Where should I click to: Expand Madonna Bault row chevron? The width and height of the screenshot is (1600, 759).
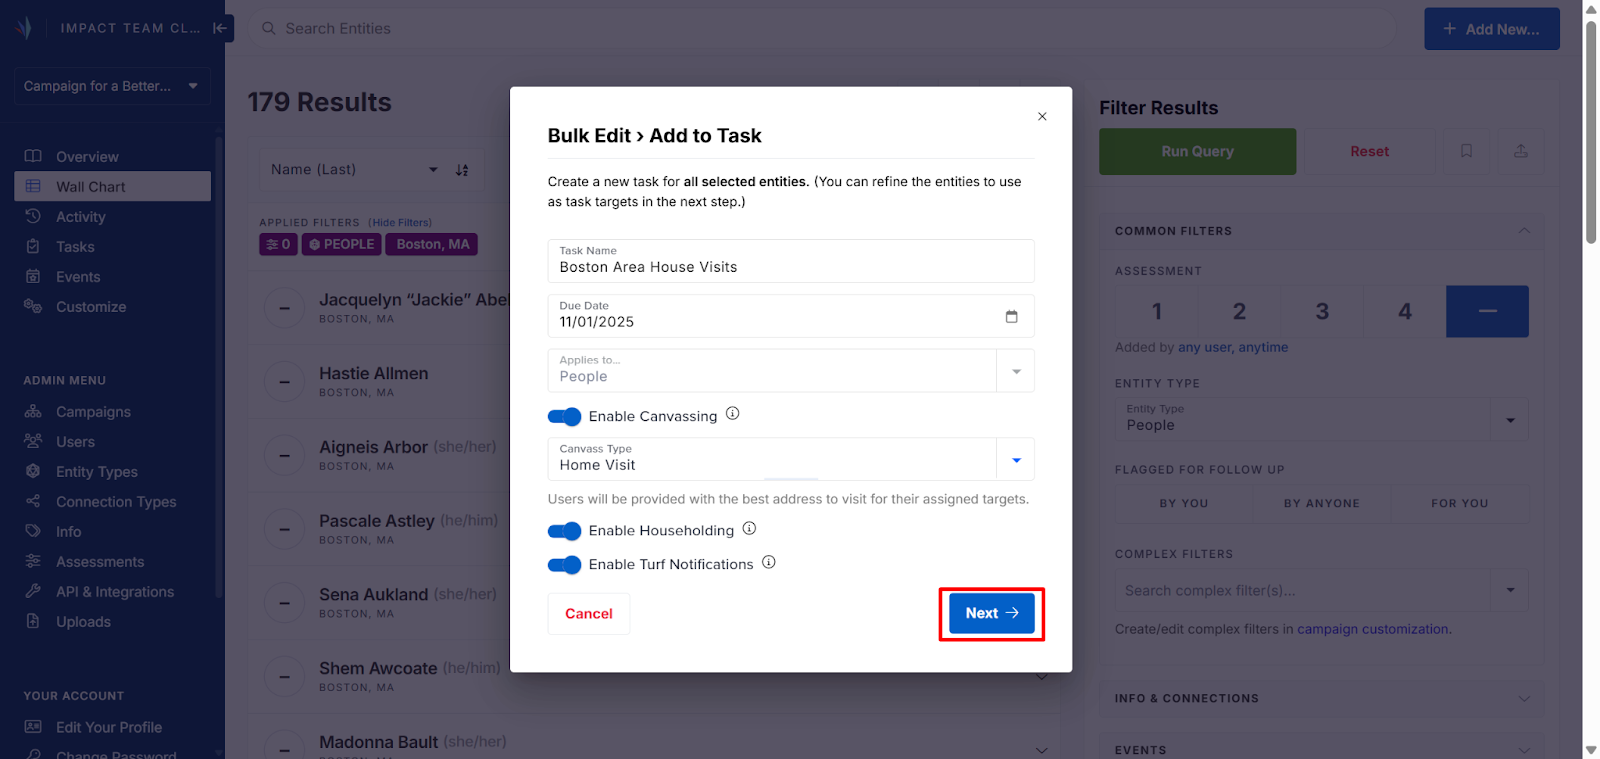[1041, 750]
